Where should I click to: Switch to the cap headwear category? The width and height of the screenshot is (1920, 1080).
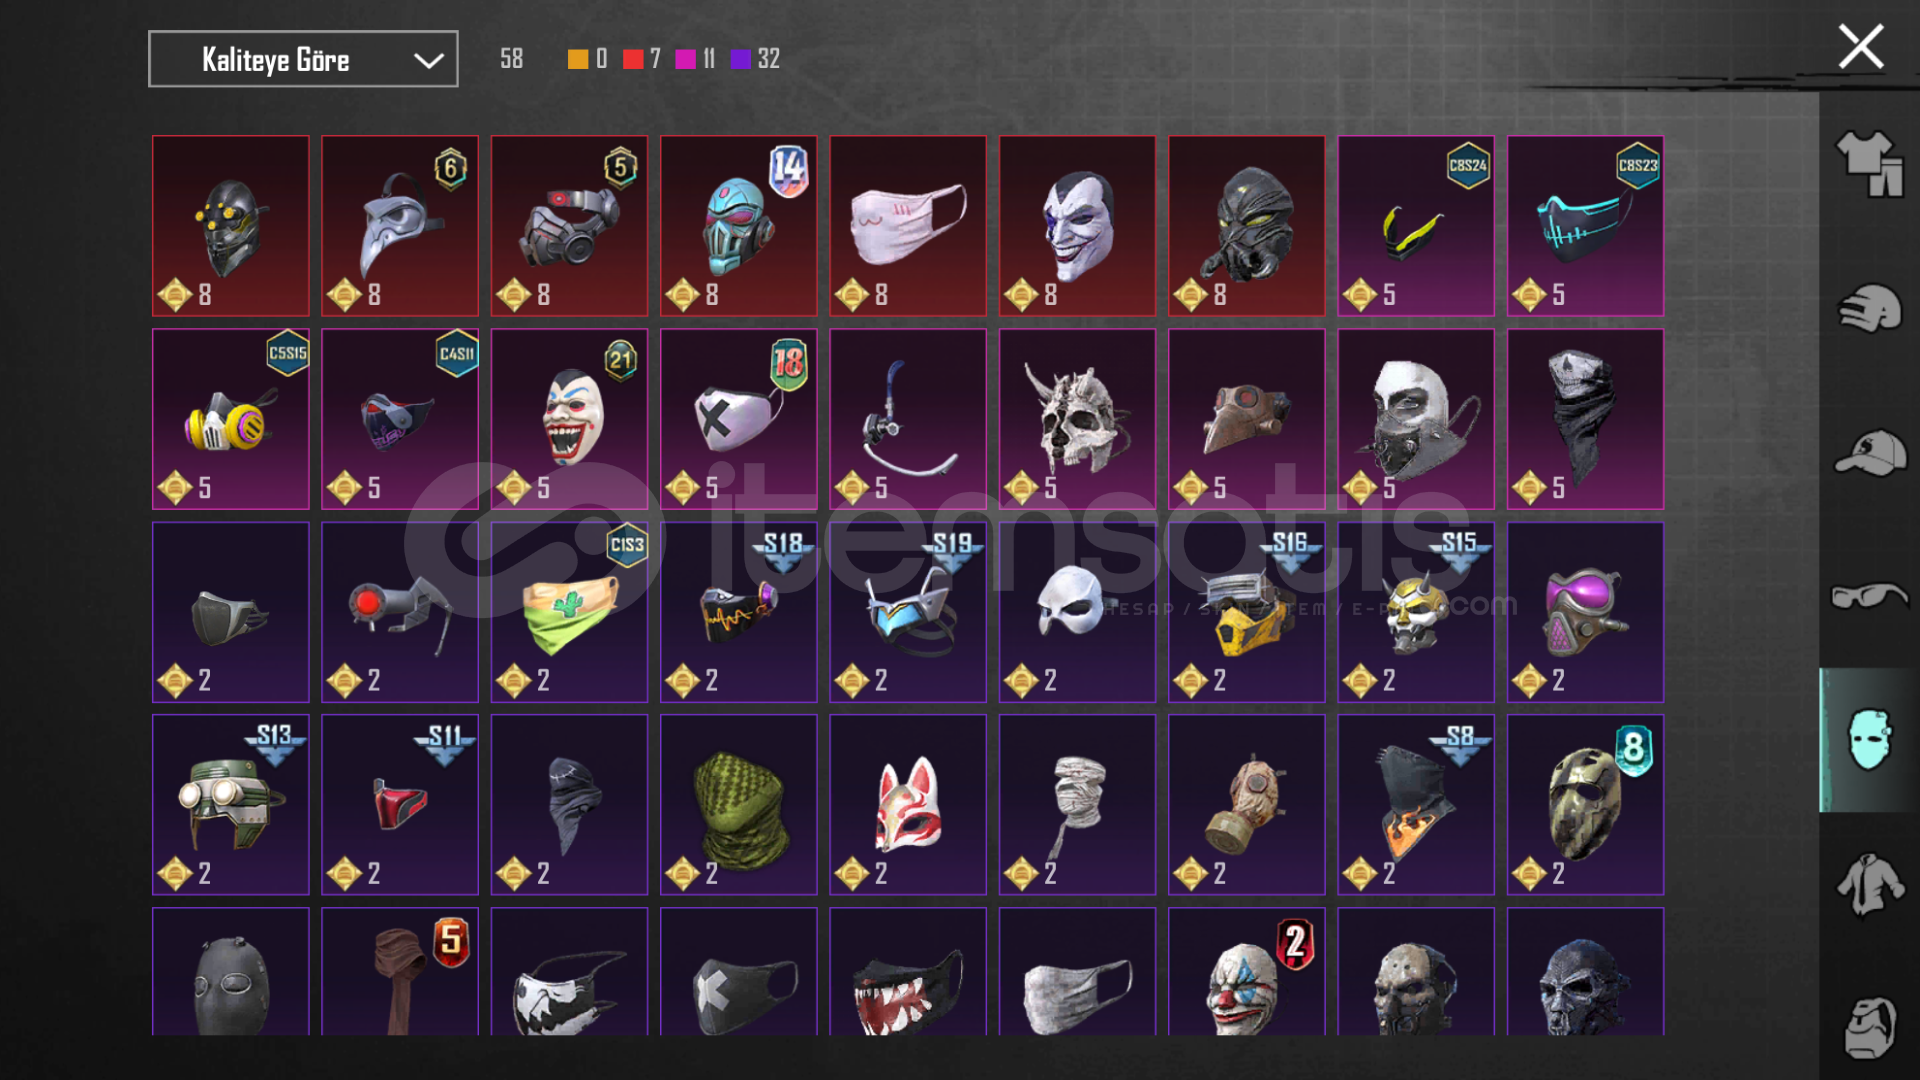click(x=1868, y=453)
